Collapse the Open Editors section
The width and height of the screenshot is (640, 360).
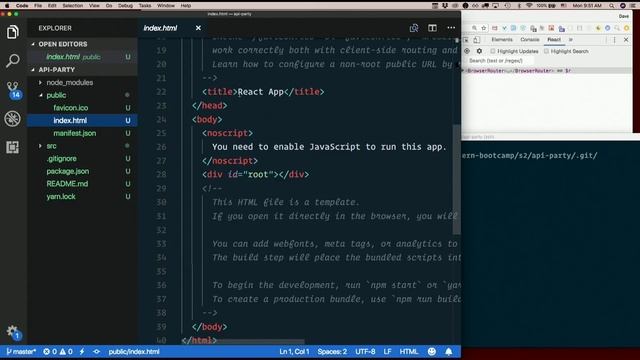pyautogui.click(x=33, y=44)
